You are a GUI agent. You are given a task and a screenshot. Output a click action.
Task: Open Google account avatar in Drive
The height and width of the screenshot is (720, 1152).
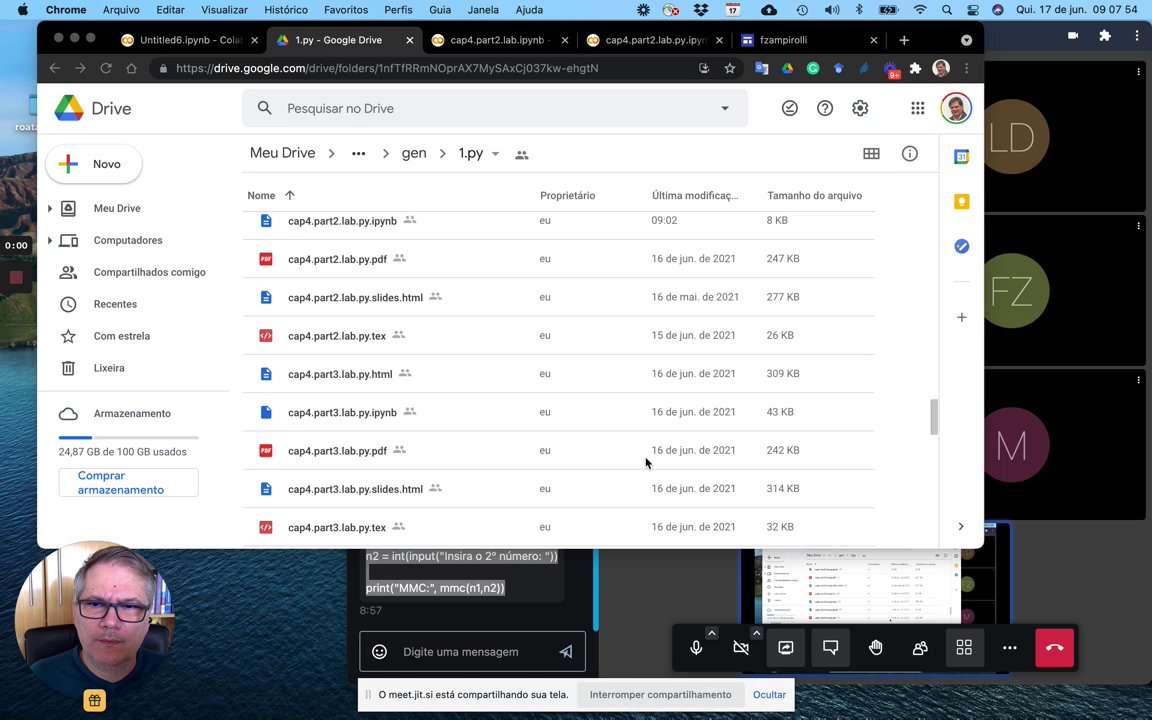pyautogui.click(x=956, y=108)
